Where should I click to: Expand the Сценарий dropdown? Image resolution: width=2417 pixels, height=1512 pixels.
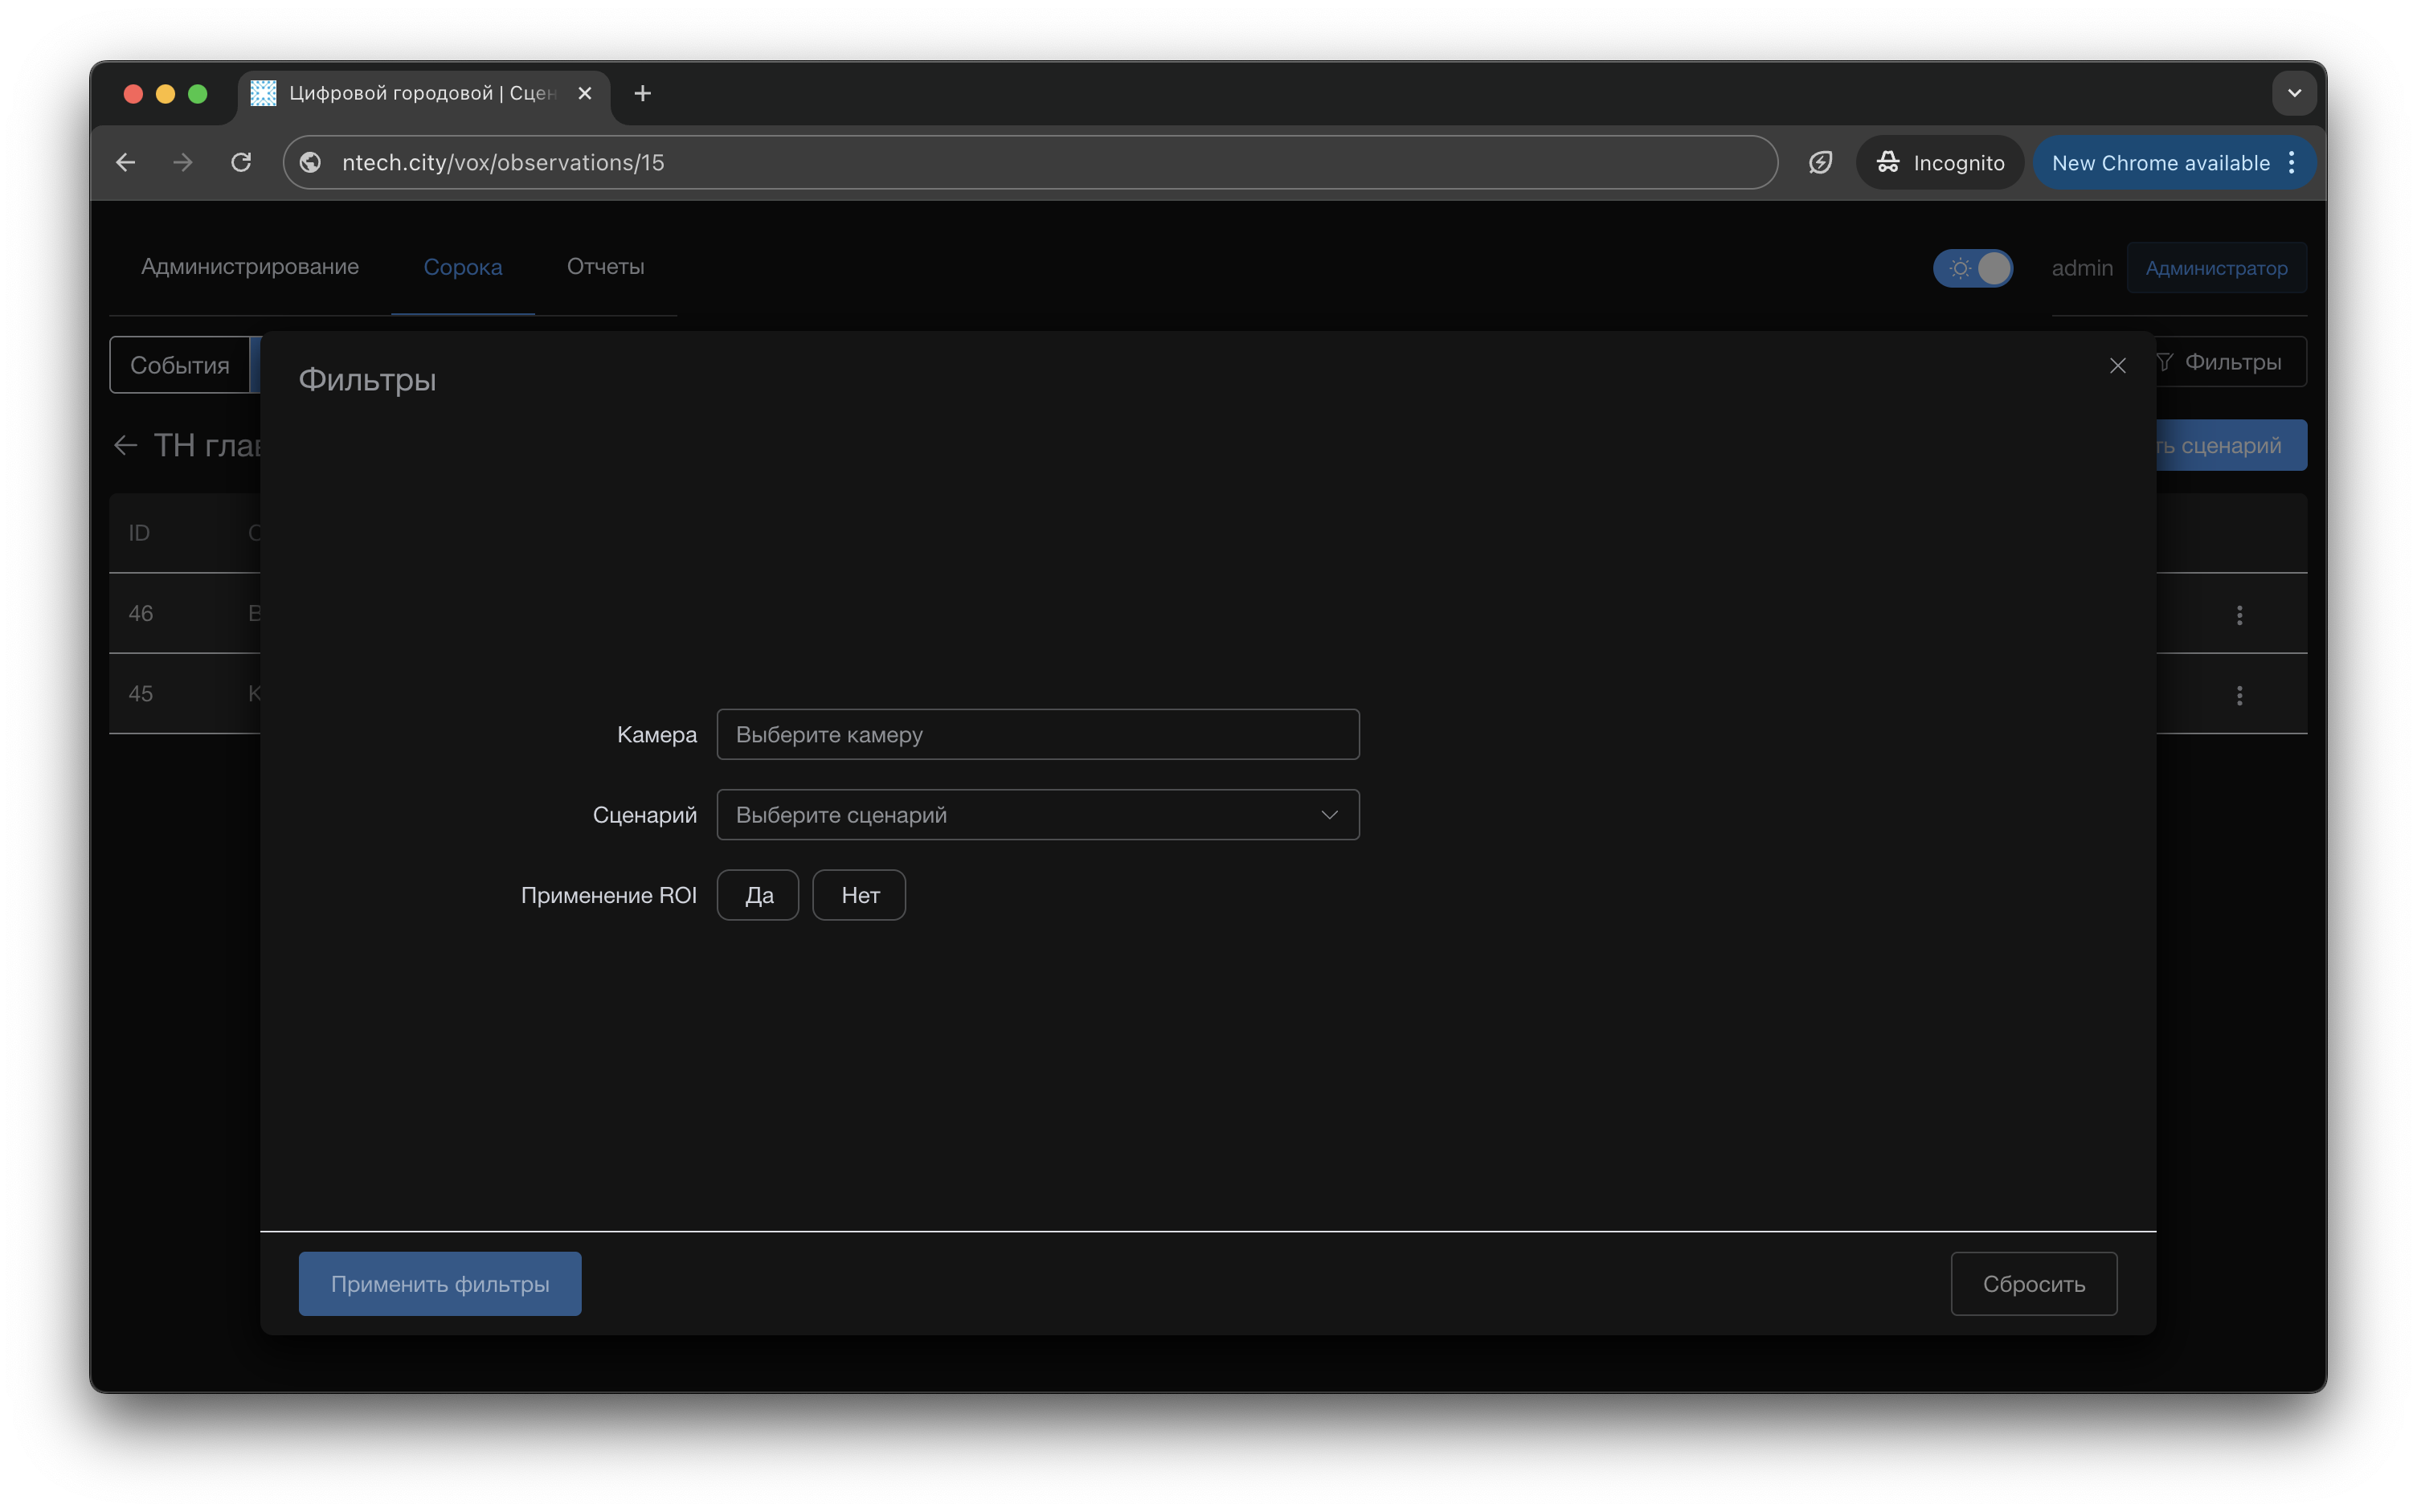click(x=1037, y=815)
